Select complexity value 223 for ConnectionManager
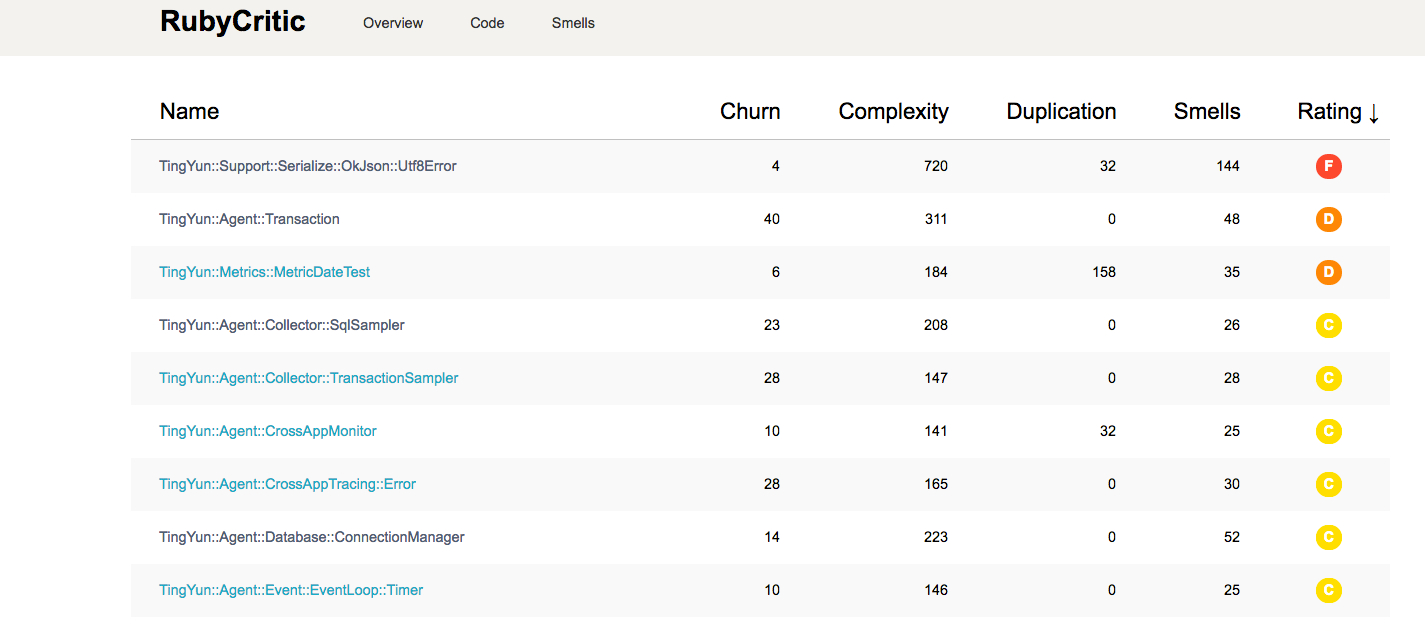Viewport: 1425px width, 631px height. click(x=936, y=537)
